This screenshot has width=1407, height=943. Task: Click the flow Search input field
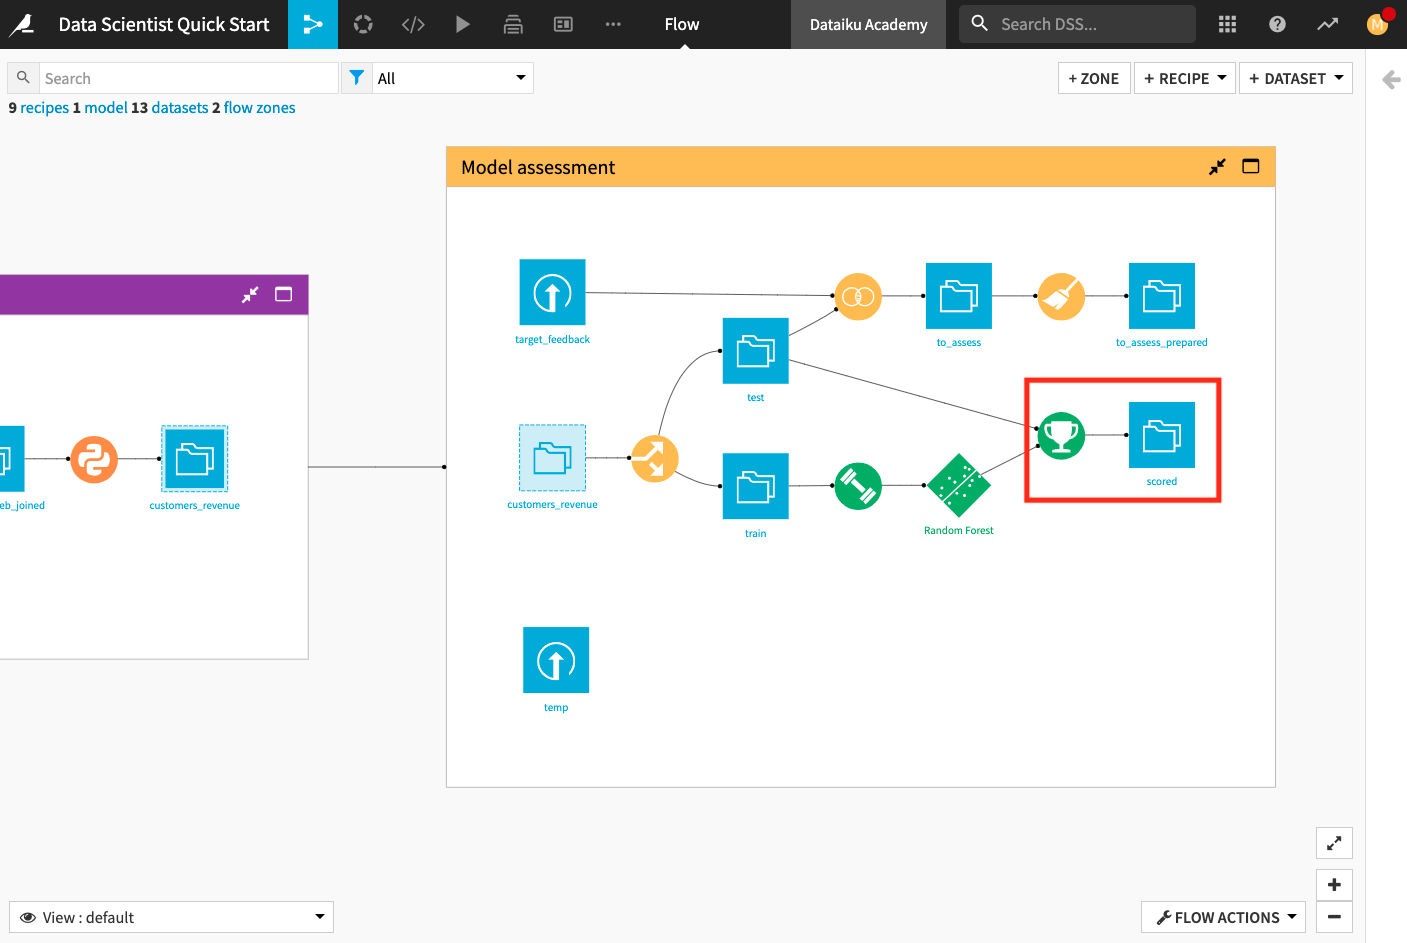(188, 78)
